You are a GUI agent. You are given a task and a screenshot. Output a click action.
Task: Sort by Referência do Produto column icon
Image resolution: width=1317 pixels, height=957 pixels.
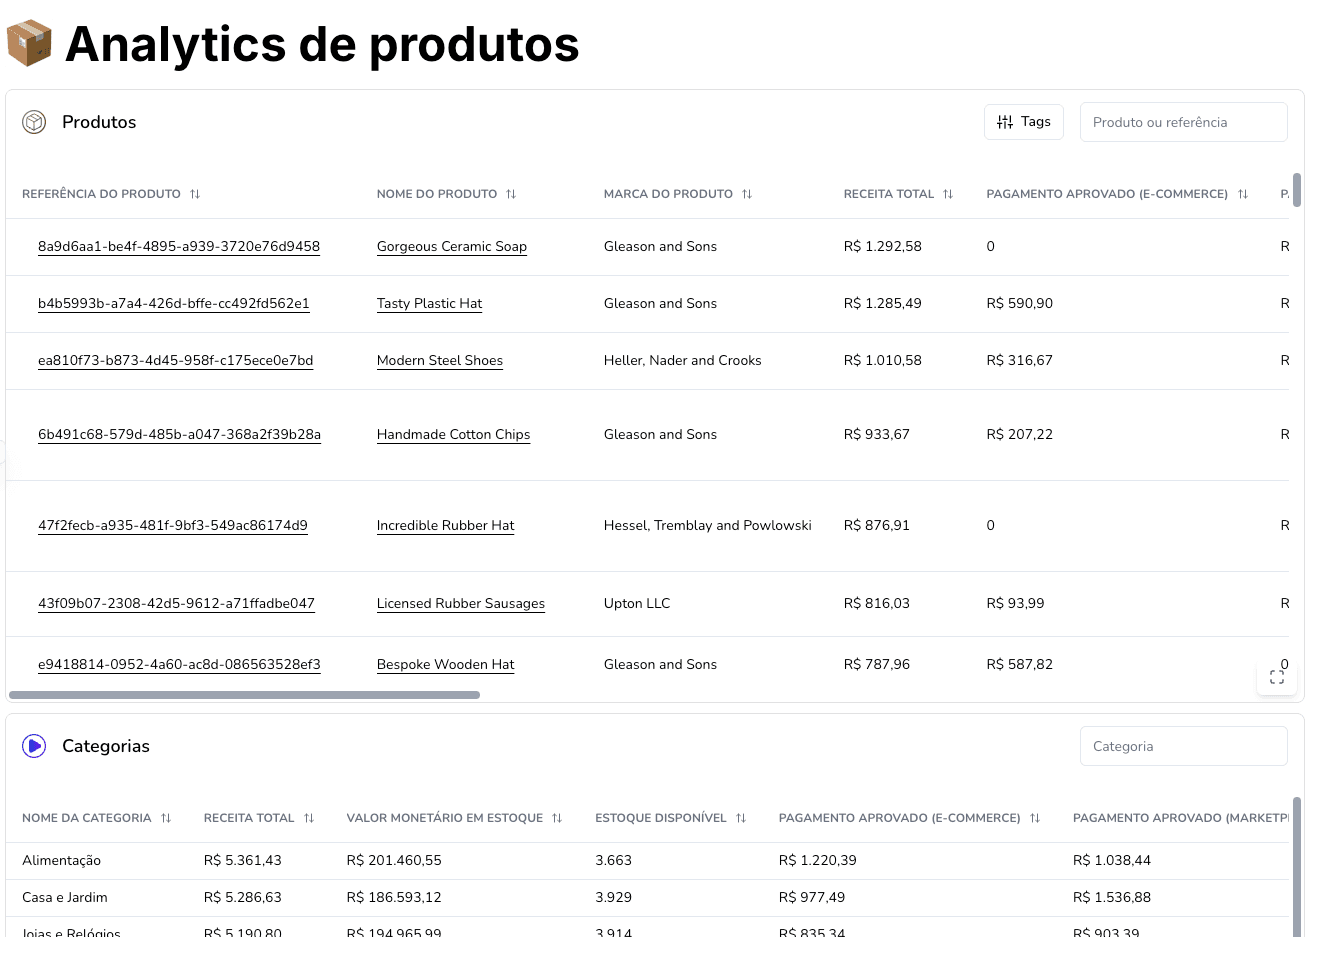coord(195,194)
